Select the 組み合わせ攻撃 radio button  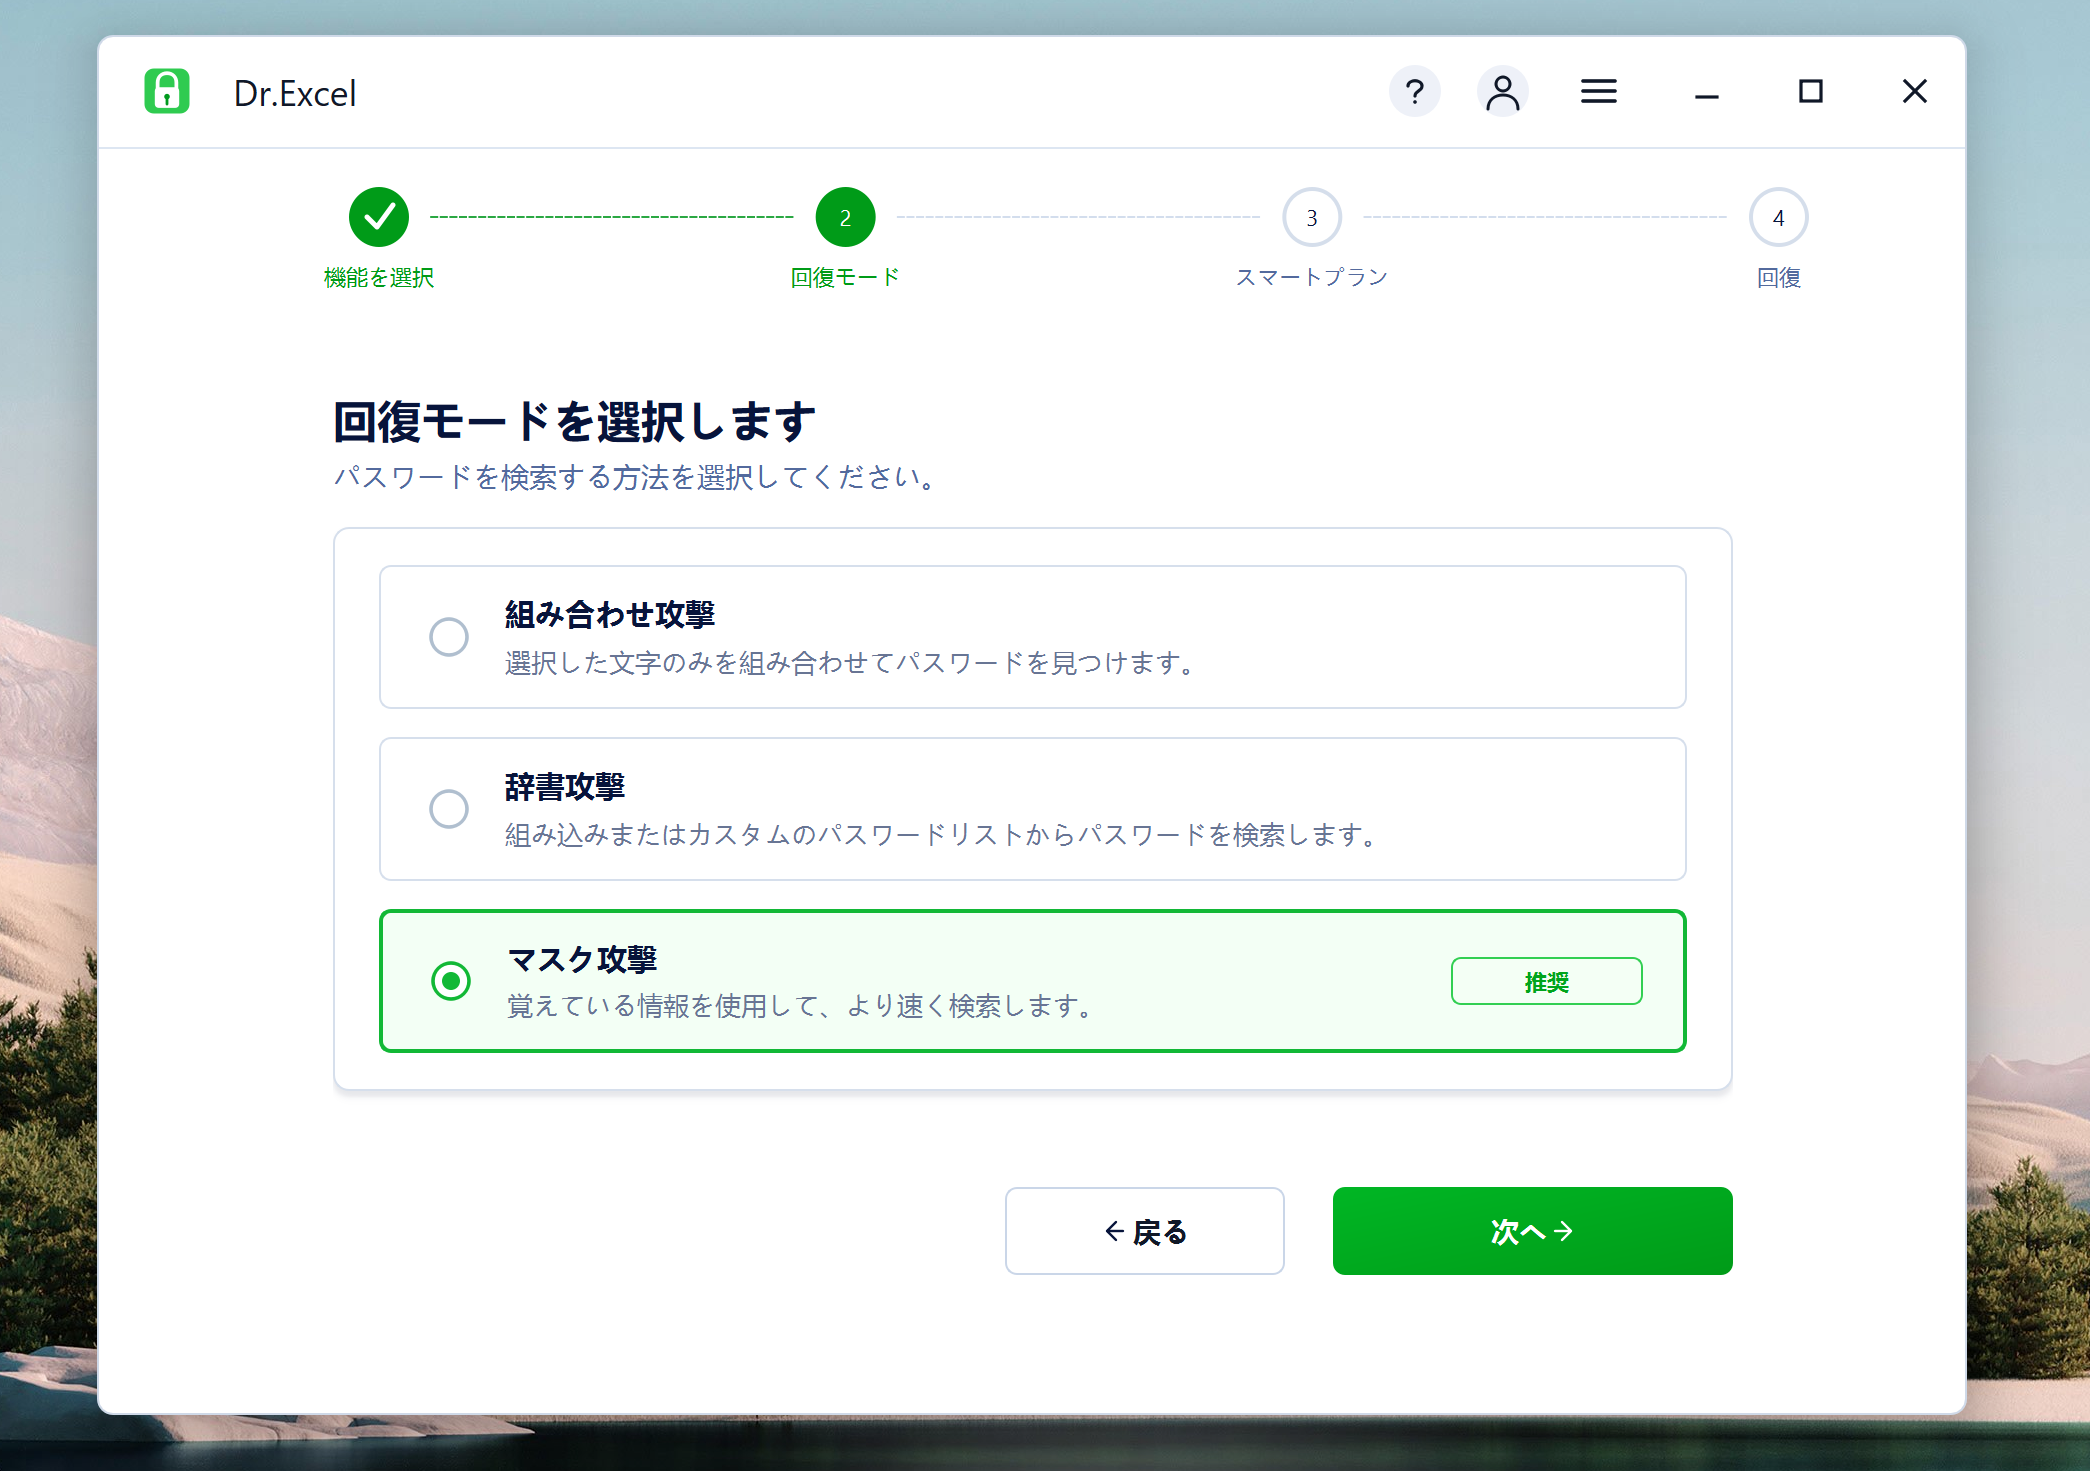pyautogui.click(x=449, y=636)
